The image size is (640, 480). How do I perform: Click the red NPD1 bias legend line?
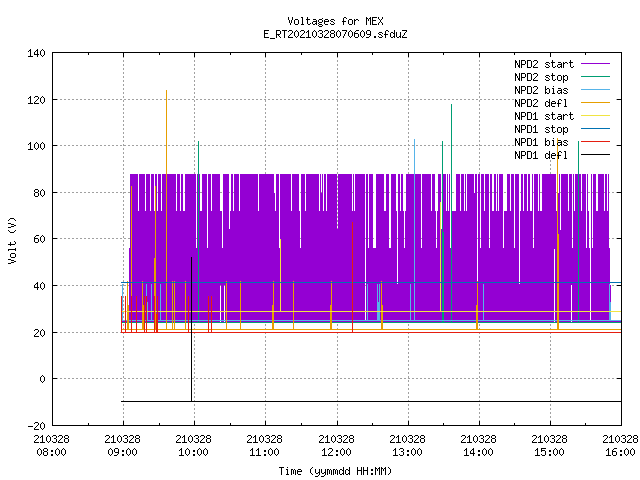pyautogui.click(x=595, y=142)
